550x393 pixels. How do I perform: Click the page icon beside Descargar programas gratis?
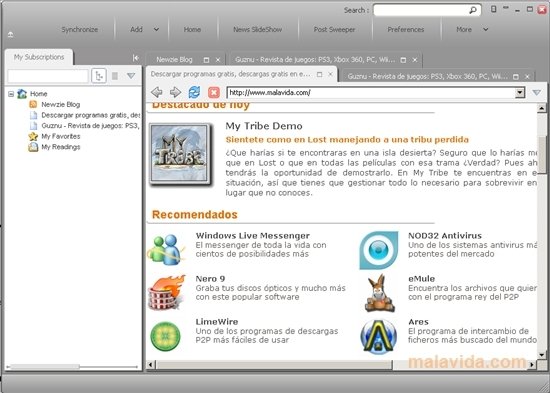(x=33, y=115)
